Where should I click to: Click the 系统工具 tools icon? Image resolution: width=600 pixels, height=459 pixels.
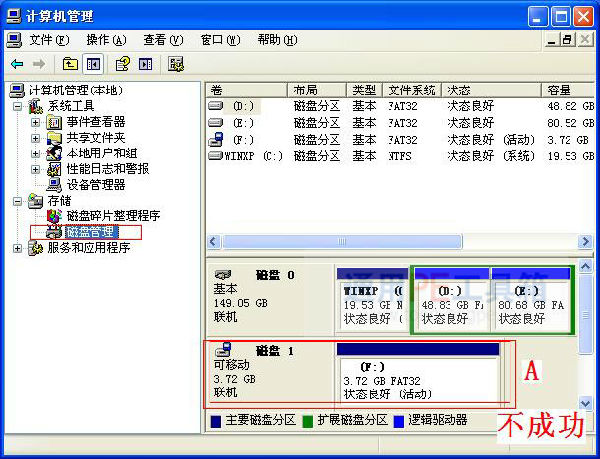click(x=36, y=106)
